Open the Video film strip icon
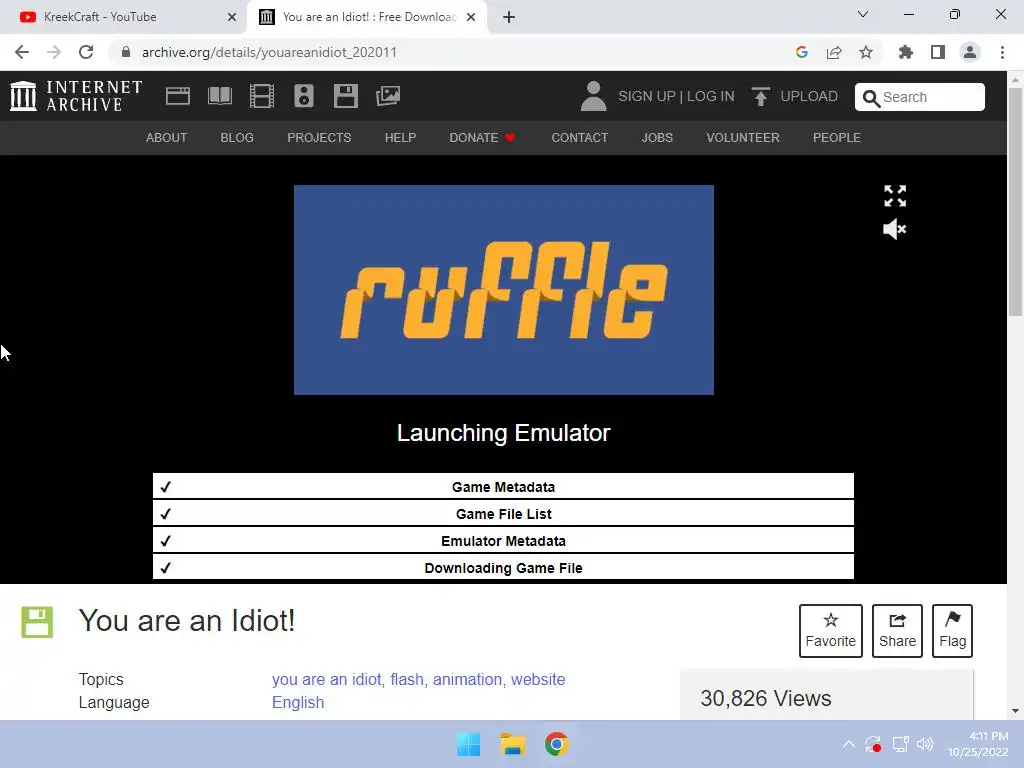Image resolution: width=1024 pixels, height=768 pixels. 262,96
